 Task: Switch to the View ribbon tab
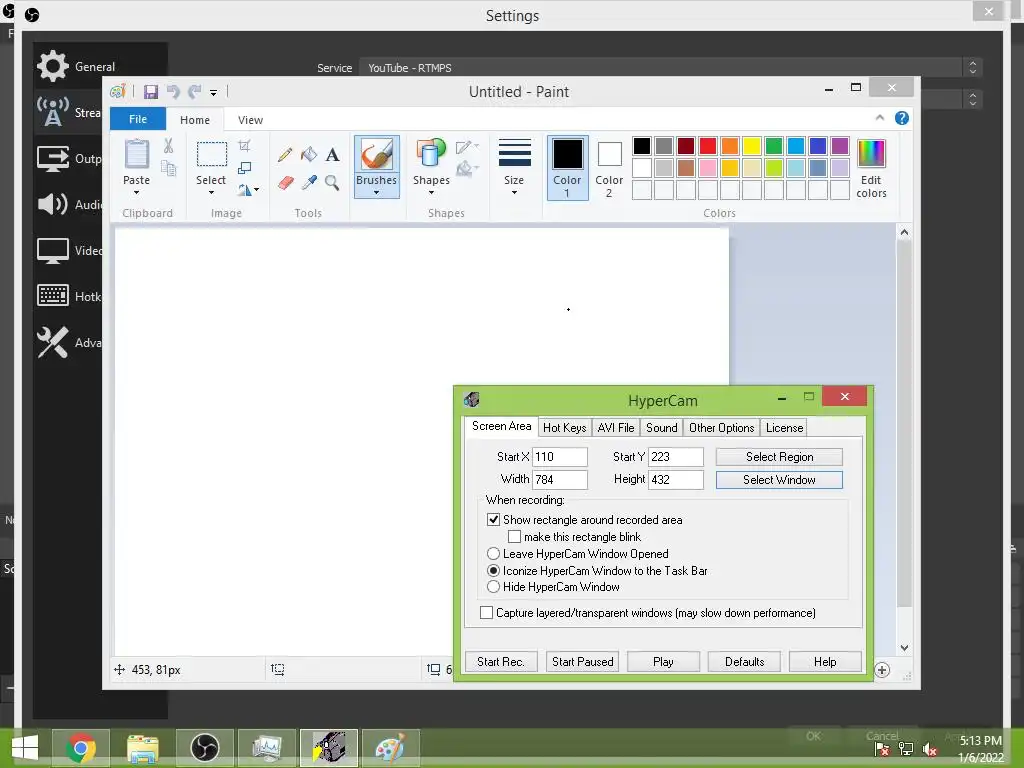point(250,120)
